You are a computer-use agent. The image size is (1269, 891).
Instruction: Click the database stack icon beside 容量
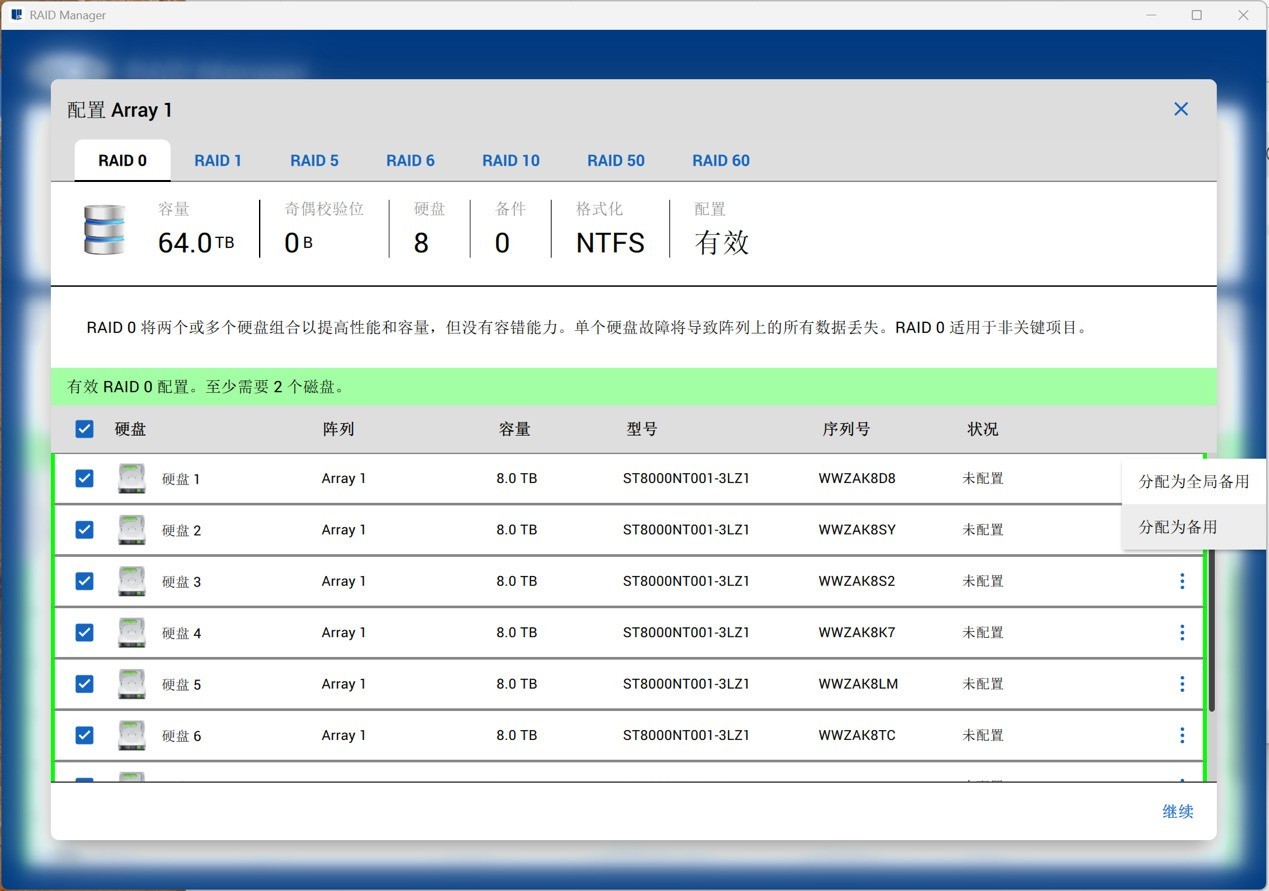point(104,229)
